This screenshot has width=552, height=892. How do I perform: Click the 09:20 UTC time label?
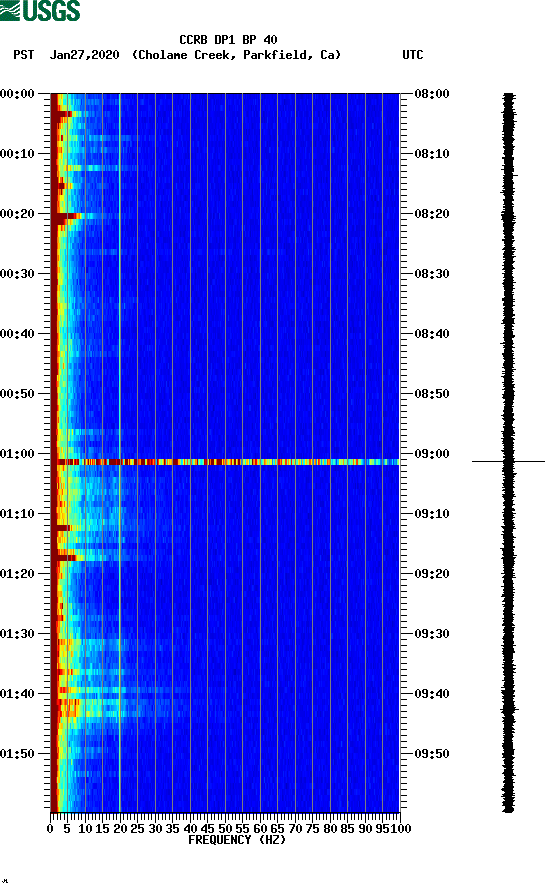[432, 574]
